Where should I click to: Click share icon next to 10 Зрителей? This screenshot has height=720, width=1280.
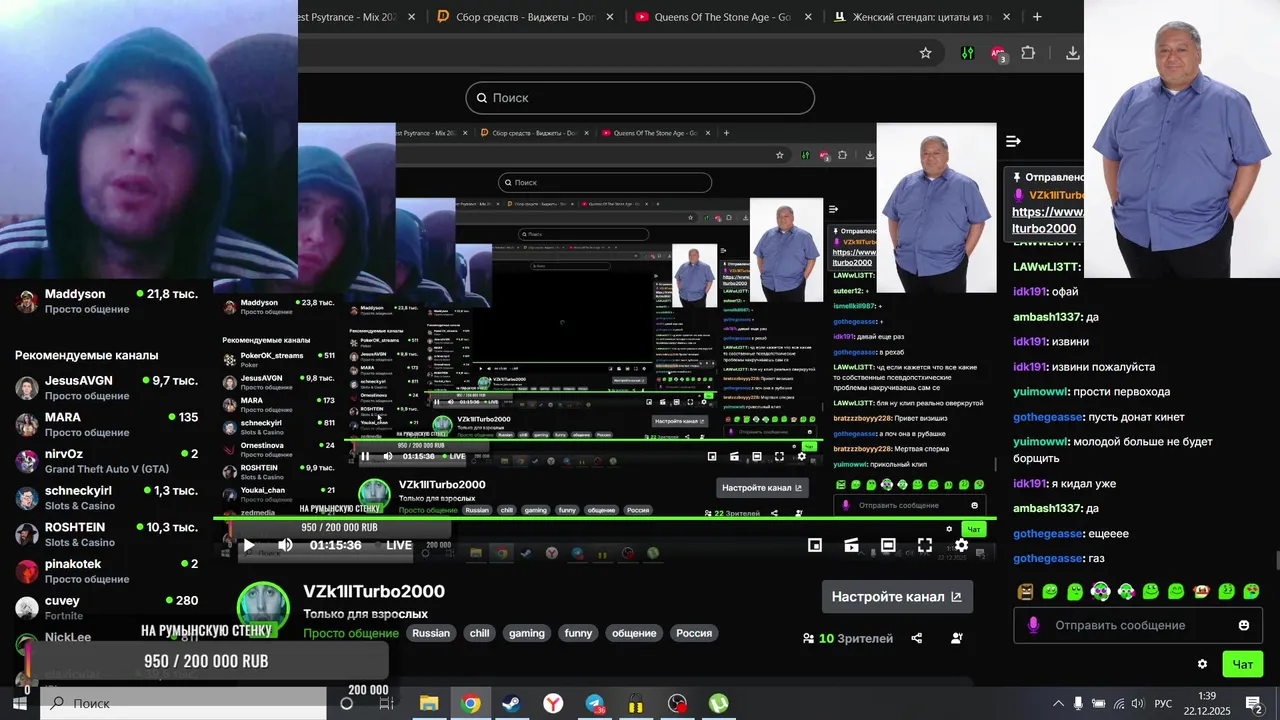point(917,638)
